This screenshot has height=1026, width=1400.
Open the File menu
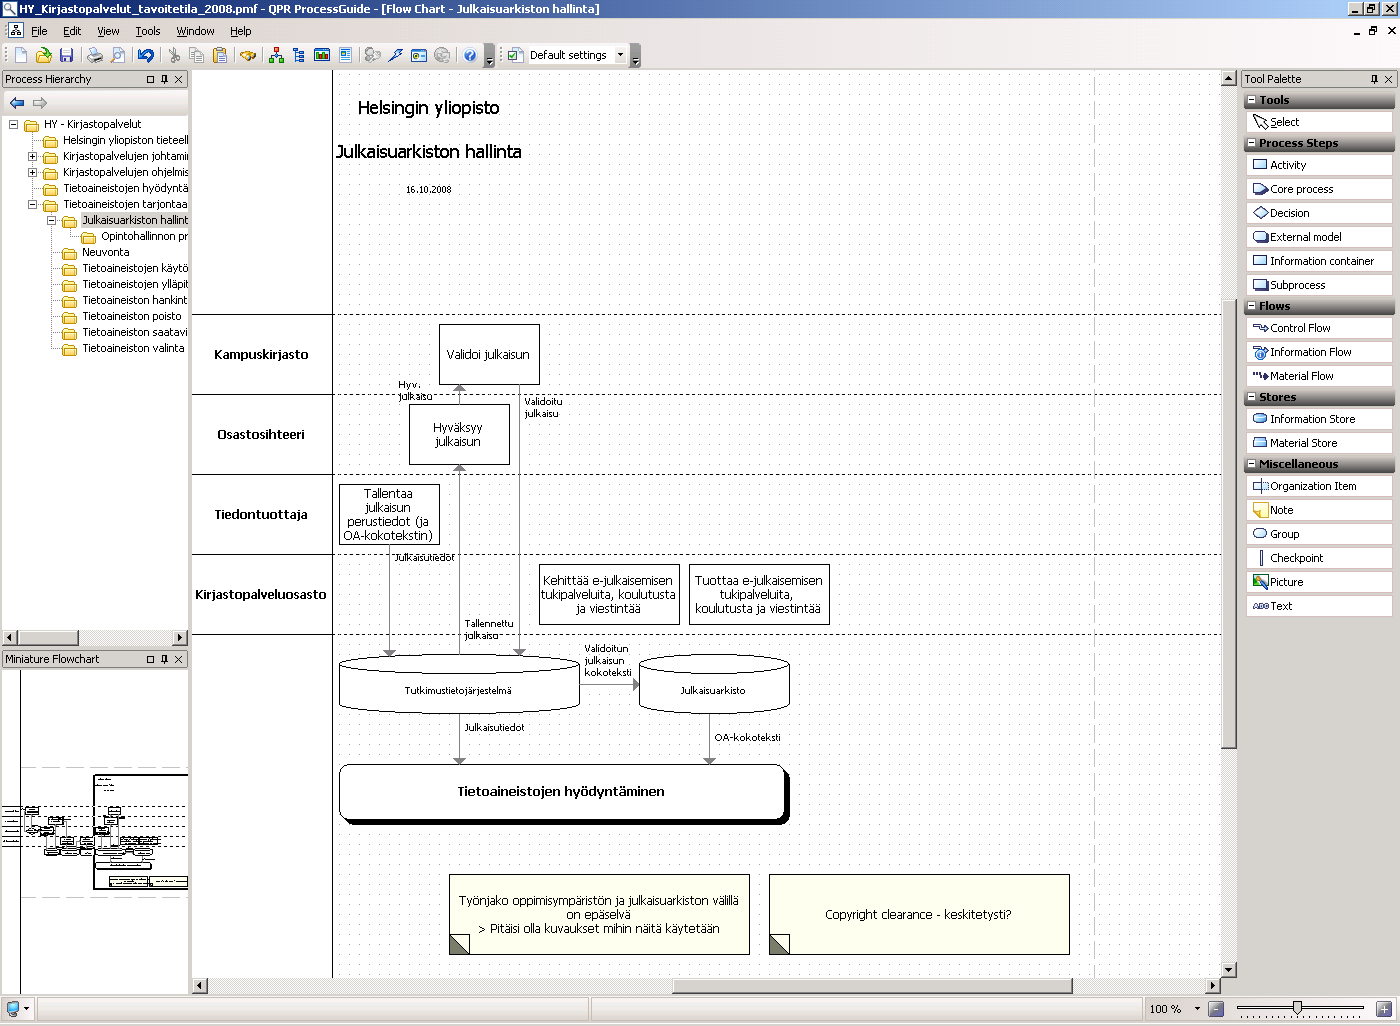tap(39, 31)
